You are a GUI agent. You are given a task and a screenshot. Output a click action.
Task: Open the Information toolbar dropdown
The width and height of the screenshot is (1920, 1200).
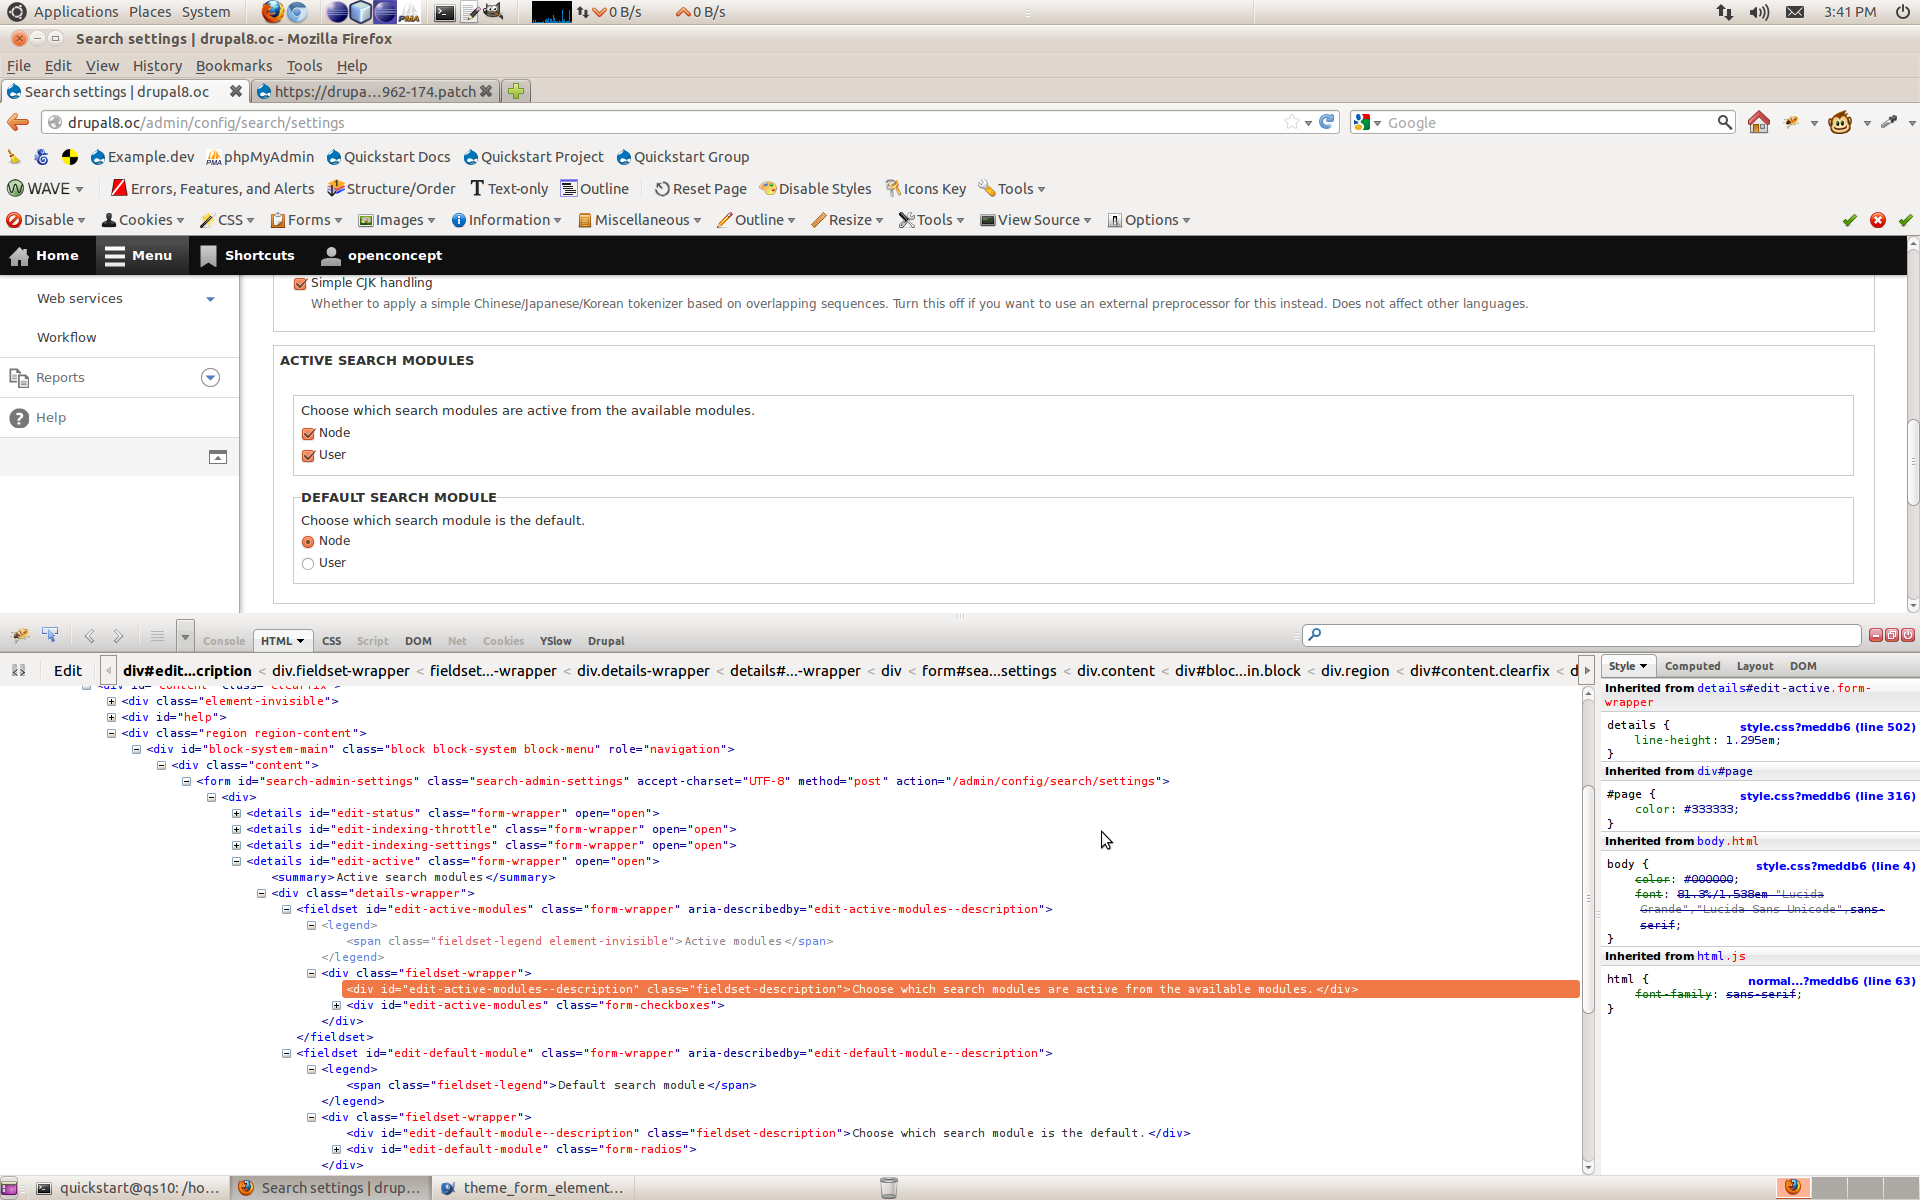[x=506, y=220]
